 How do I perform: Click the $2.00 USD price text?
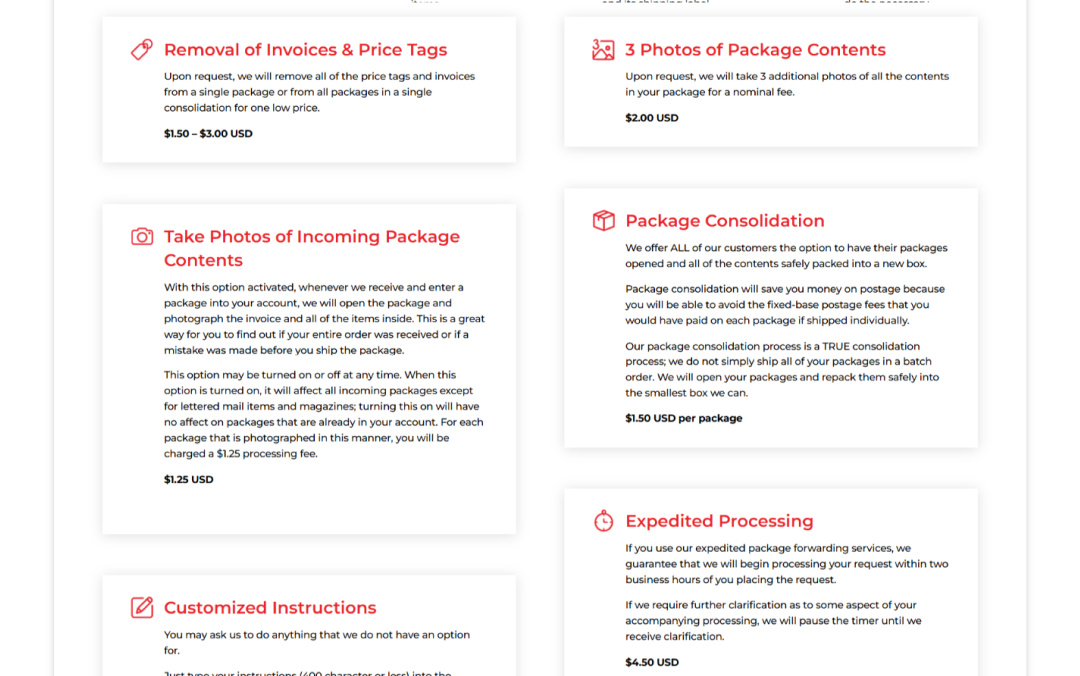coord(652,118)
